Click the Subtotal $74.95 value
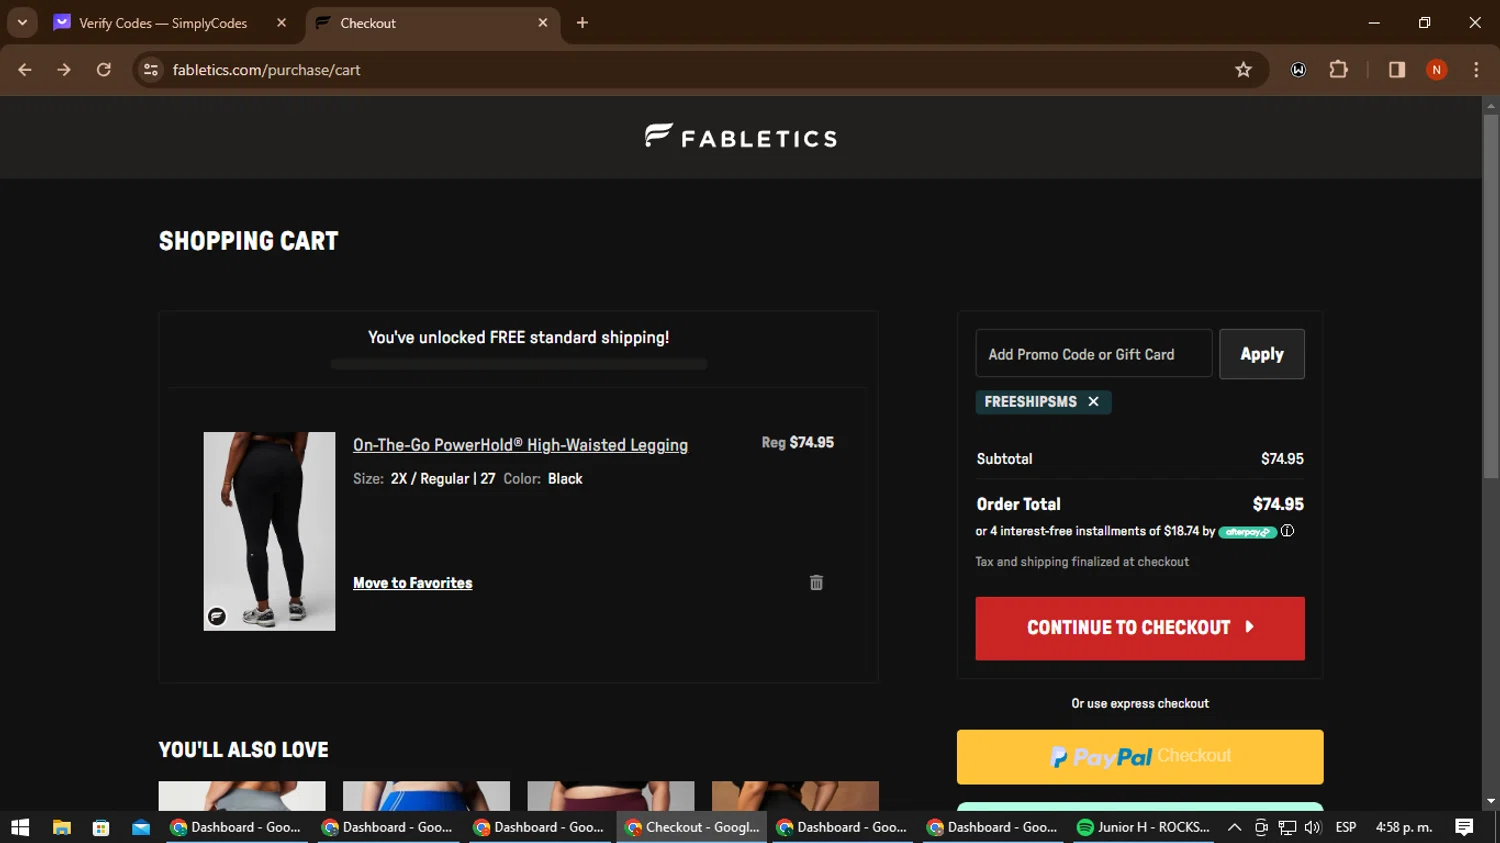1500x843 pixels. pos(1282,459)
